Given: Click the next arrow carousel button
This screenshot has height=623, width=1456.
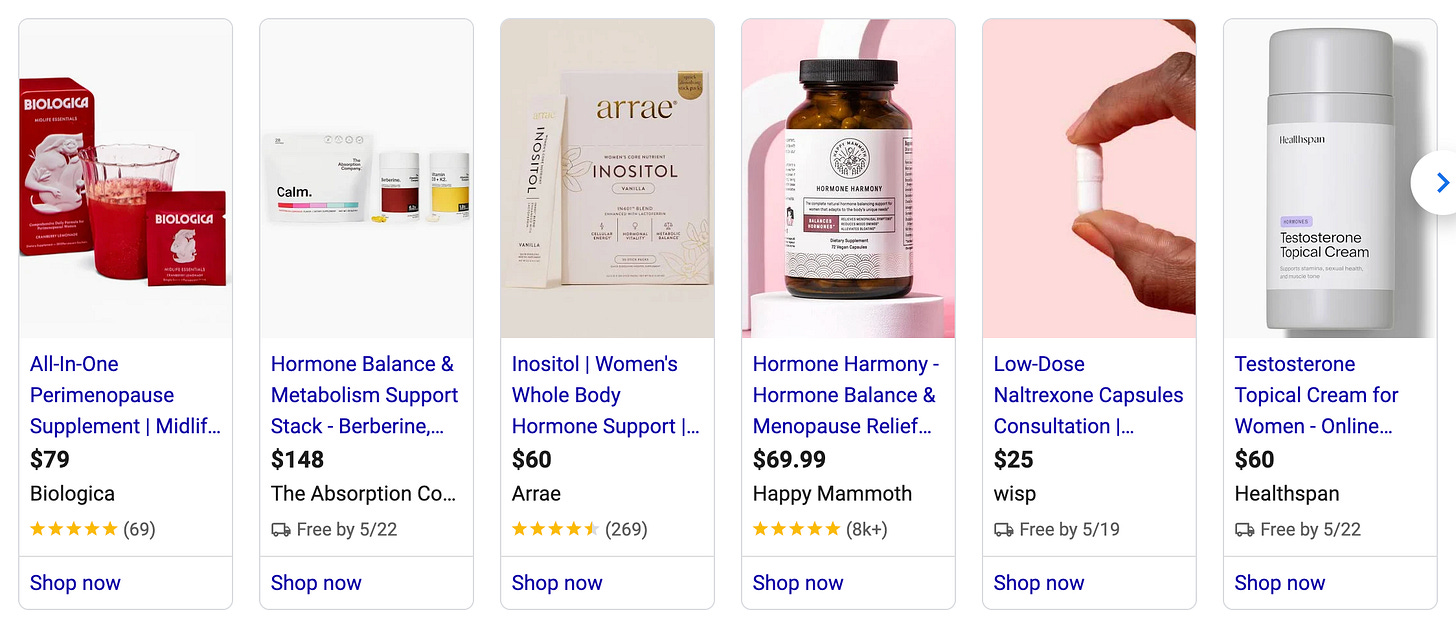Looking at the screenshot, I should pos(1440,182).
